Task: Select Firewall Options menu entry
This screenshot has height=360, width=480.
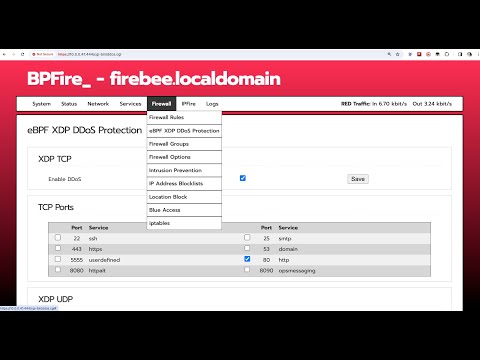Action: [x=184, y=157]
